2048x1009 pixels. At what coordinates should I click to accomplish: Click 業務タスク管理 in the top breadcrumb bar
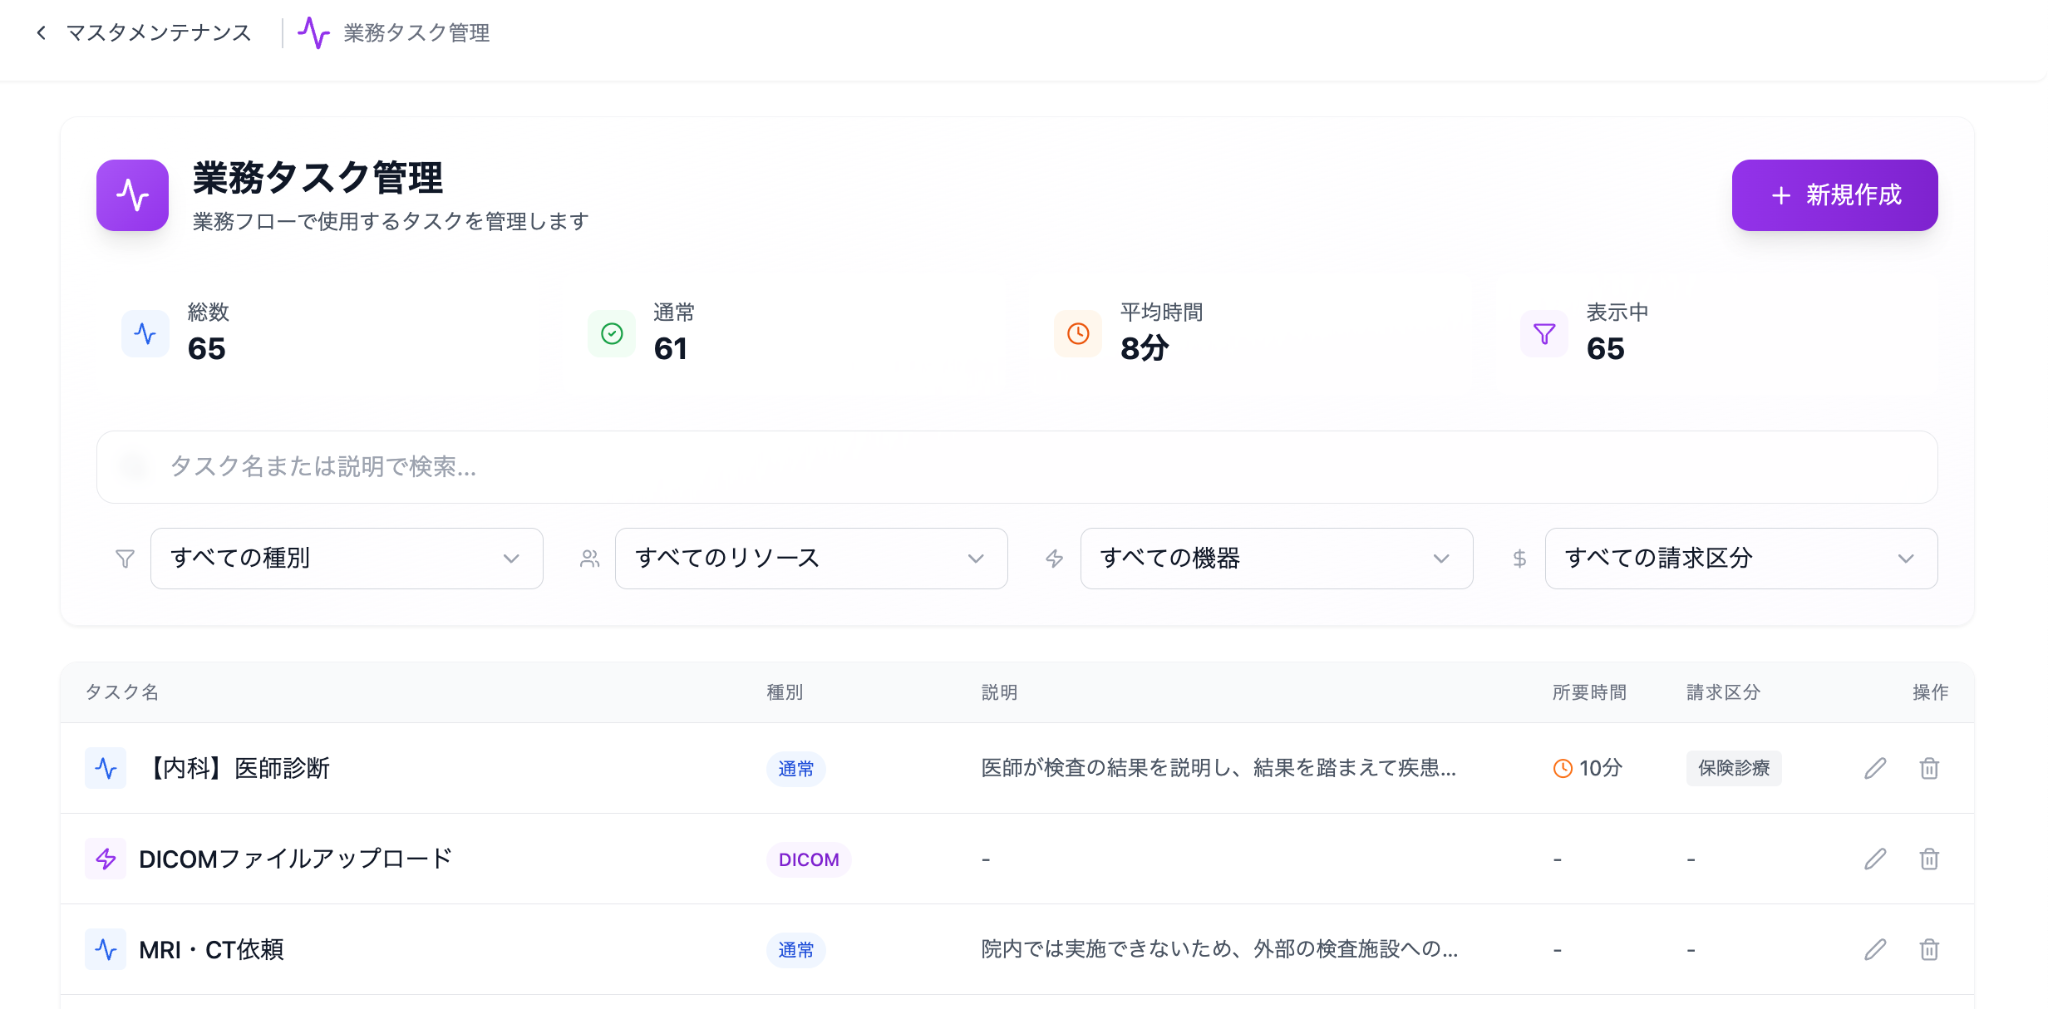pos(414,32)
